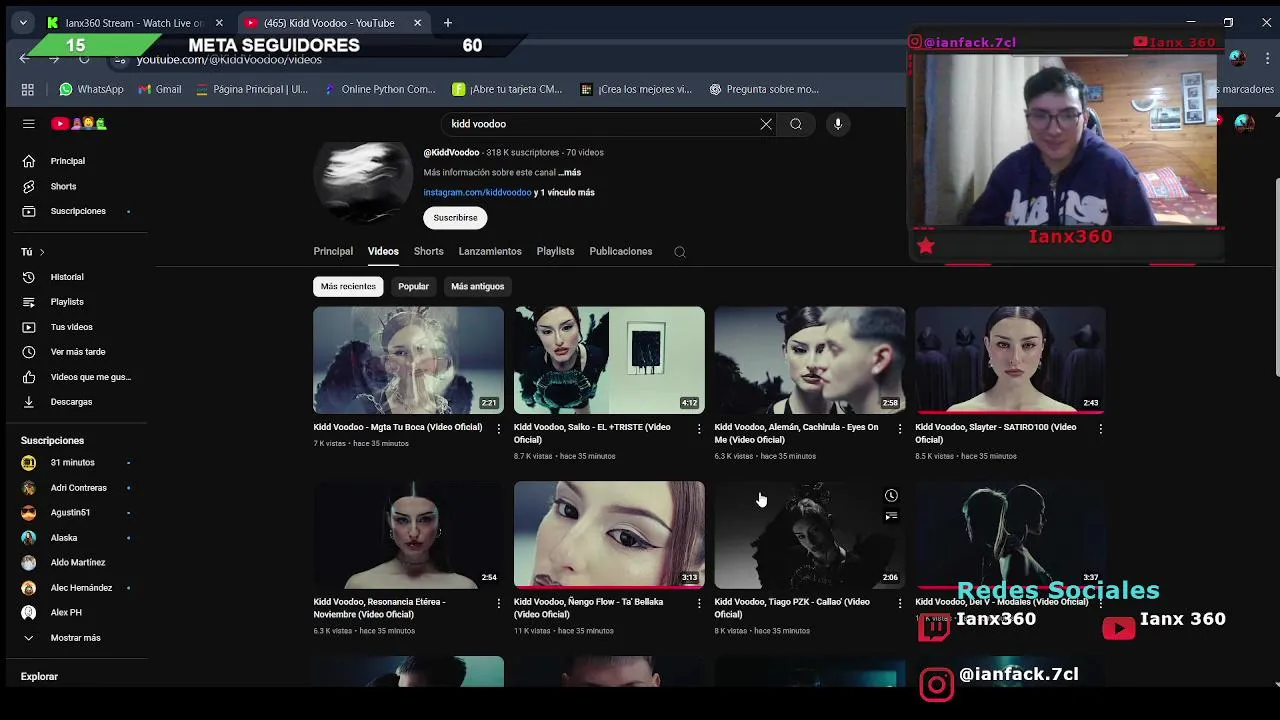Add Callao' video to queue via thumbnail icon
The height and width of the screenshot is (720, 1280).
click(x=891, y=516)
